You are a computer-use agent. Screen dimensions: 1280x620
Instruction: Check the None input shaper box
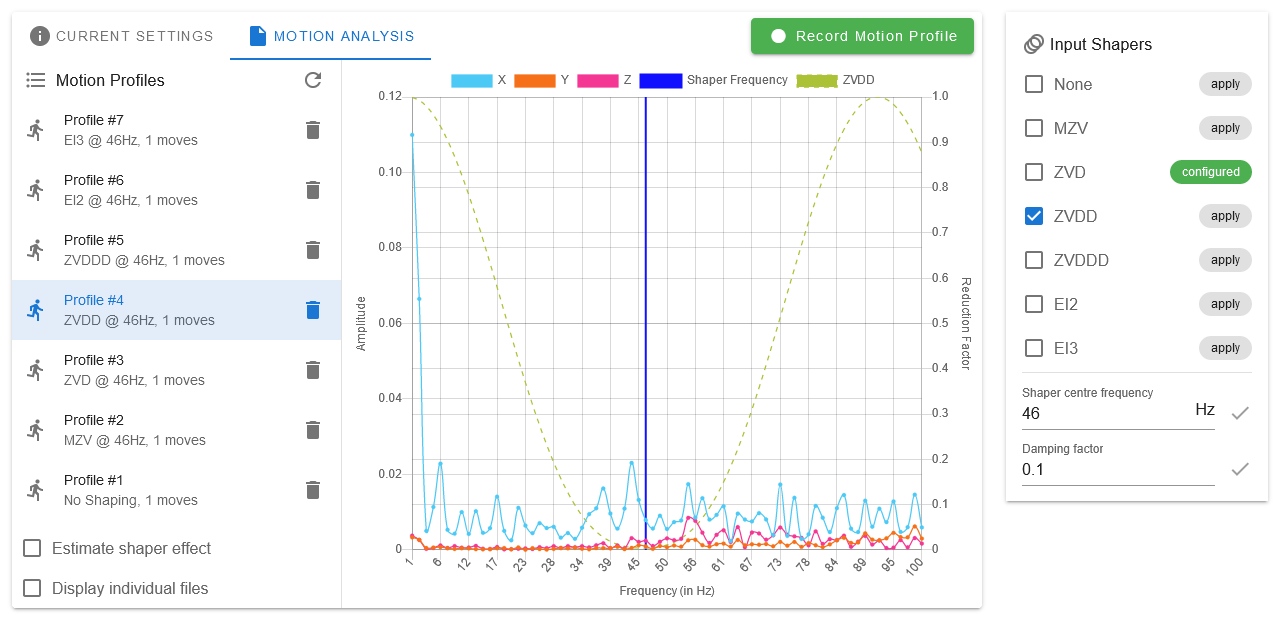tap(1034, 84)
